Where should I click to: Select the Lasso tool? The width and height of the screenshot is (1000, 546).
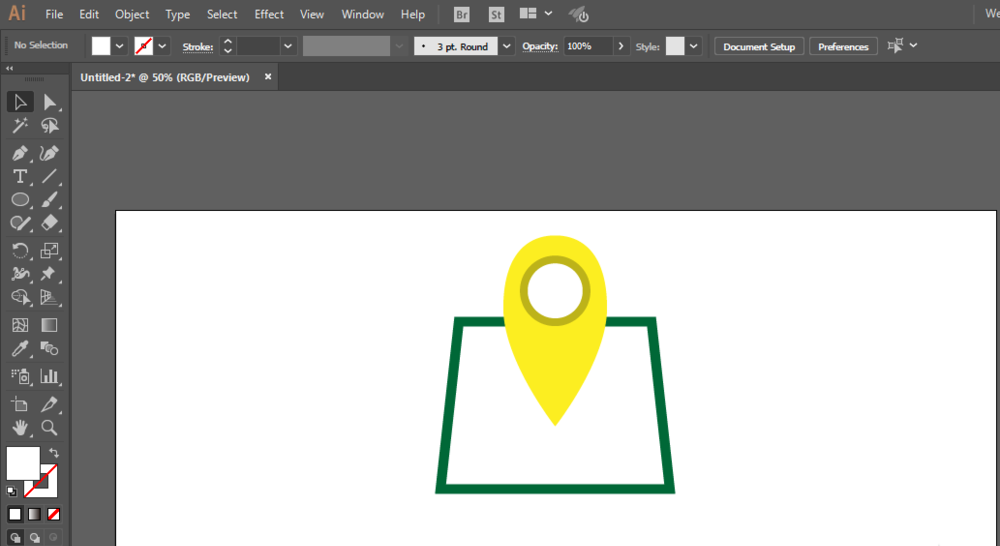pyautogui.click(x=49, y=126)
